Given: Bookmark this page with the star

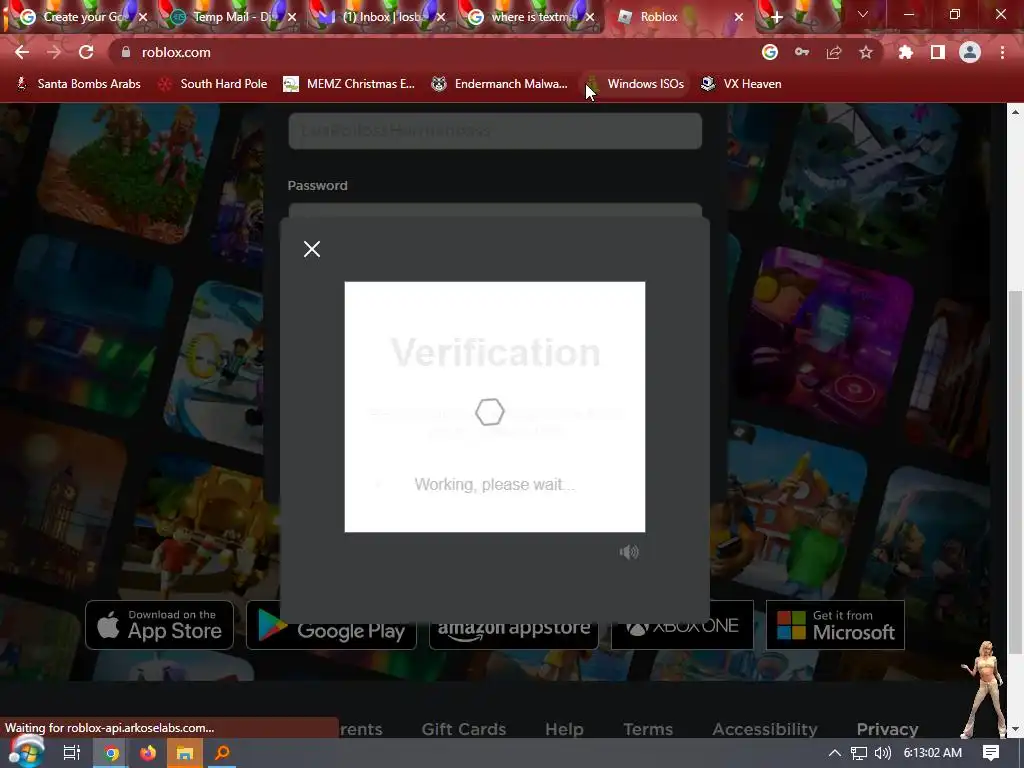Looking at the screenshot, I should (x=866, y=52).
